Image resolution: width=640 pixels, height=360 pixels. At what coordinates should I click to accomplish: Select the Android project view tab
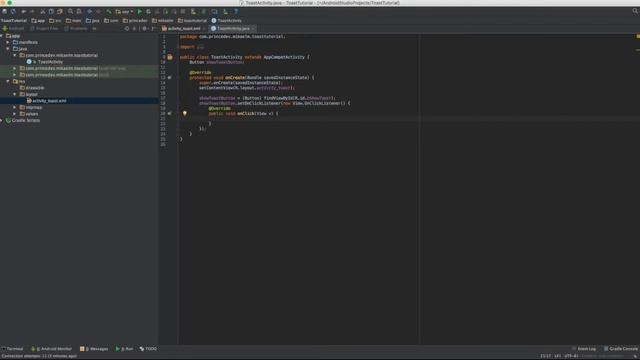pyautogui.click(x=13, y=29)
